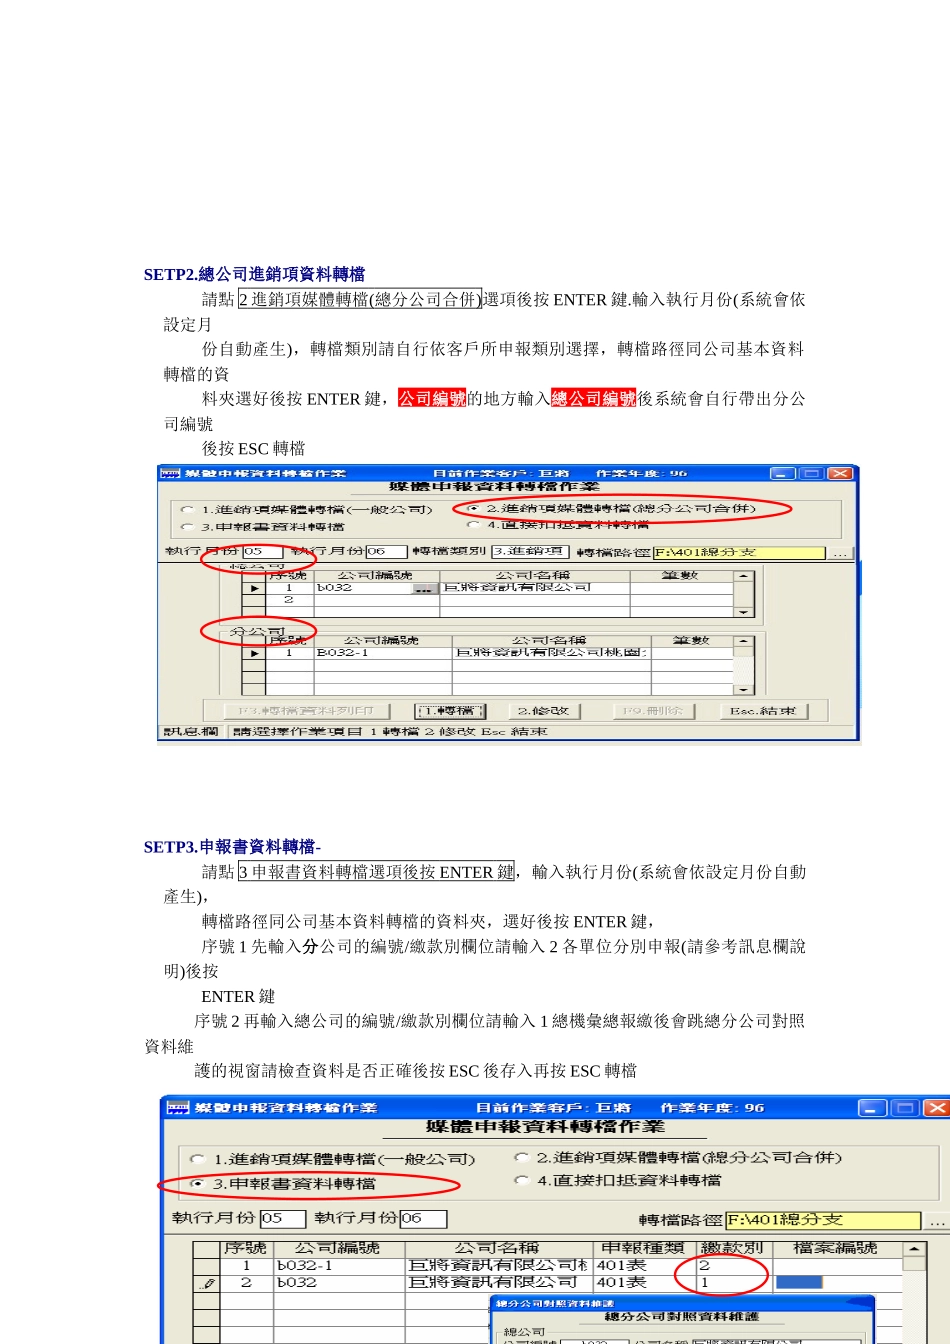Click the app icon in lower window title bar
This screenshot has height=1344, width=950.
pyautogui.click(x=178, y=1107)
